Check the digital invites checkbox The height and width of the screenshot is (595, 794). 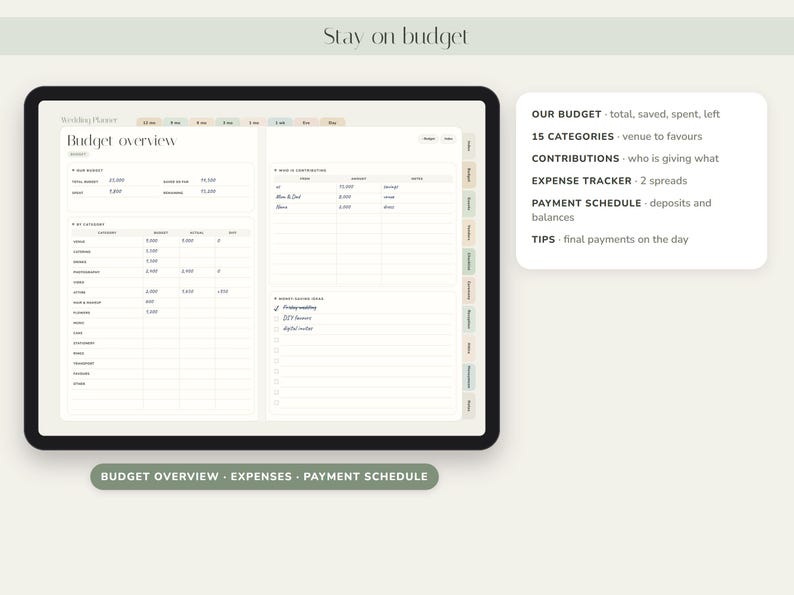click(x=276, y=329)
